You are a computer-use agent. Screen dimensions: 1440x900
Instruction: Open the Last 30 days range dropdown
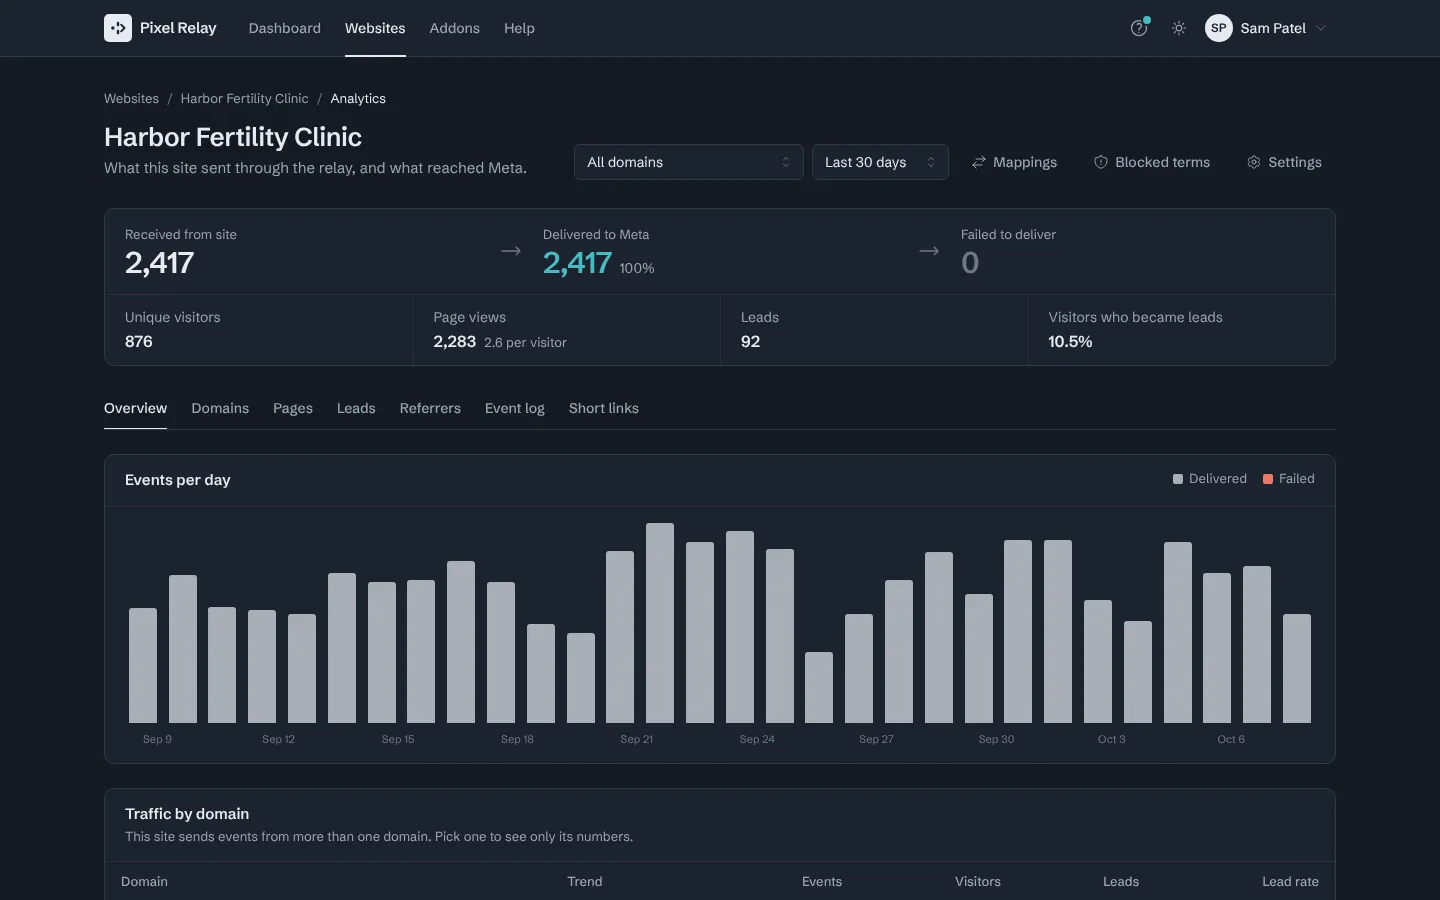[880, 162]
